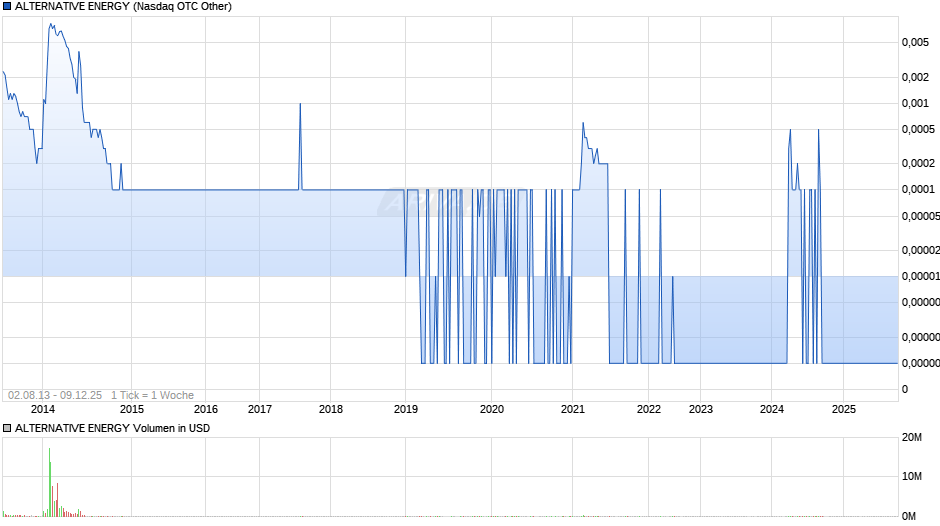Click the chart title ALTERNATIVE ENERGY (Nasdaq OTC Other)
This screenshot has height=526, width=940.
[x=123, y=7]
